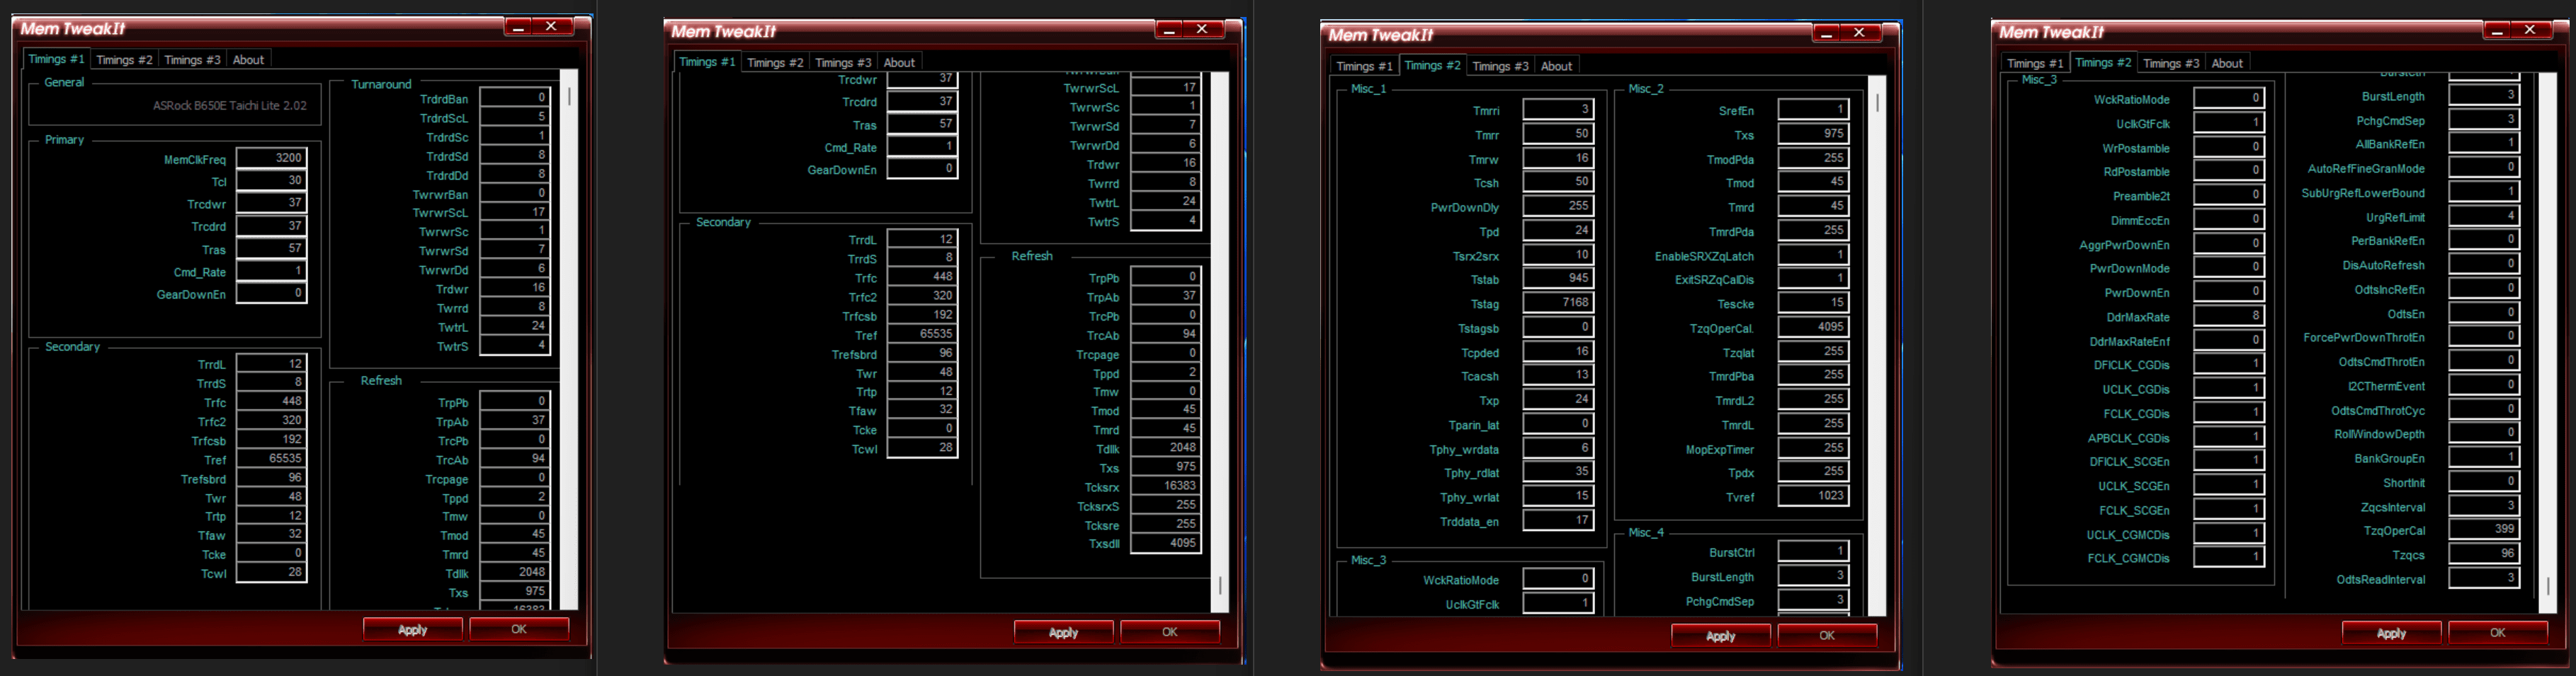Click Tcwl field showing 28 in second window
Viewport: 2576px width, 676px height.
[x=922, y=448]
